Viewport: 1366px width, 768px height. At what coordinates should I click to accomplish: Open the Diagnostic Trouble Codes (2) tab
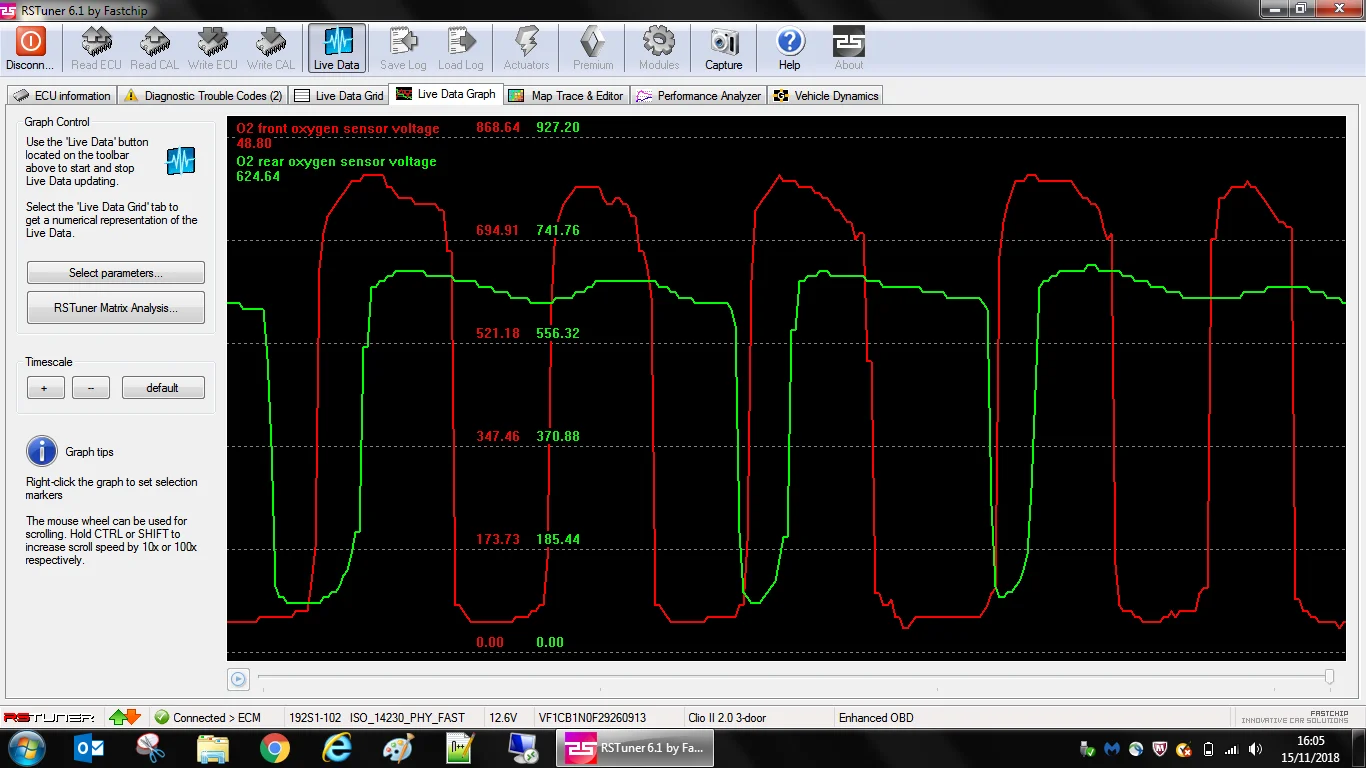point(203,96)
